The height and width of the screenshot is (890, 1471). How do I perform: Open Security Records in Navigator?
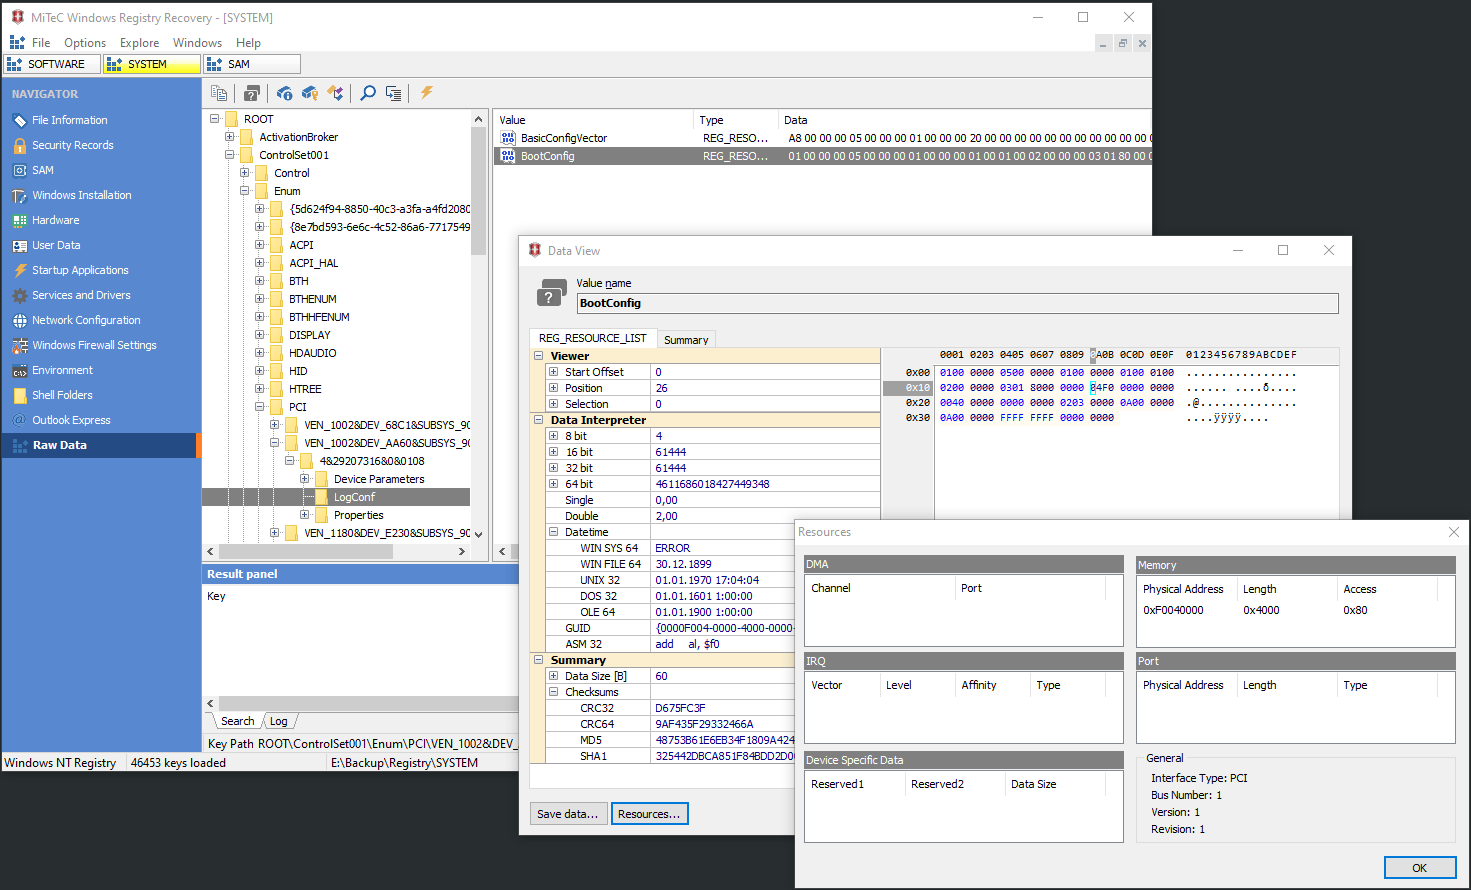point(72,145)
